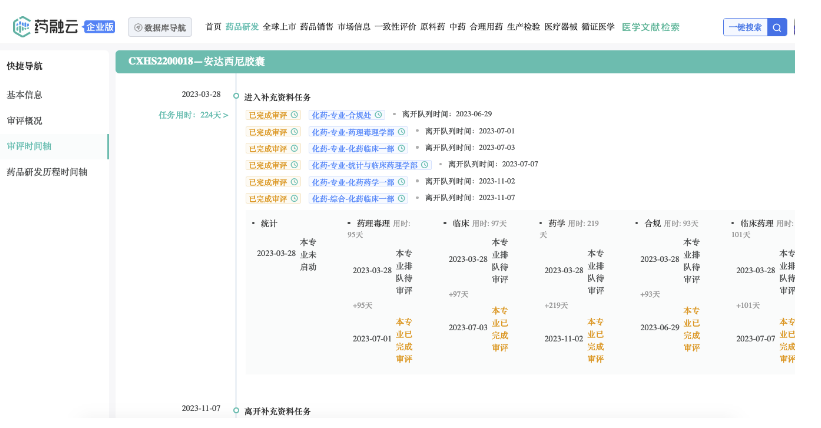Click the 快捷导航 sidebar heading

[x=24, y=66]
